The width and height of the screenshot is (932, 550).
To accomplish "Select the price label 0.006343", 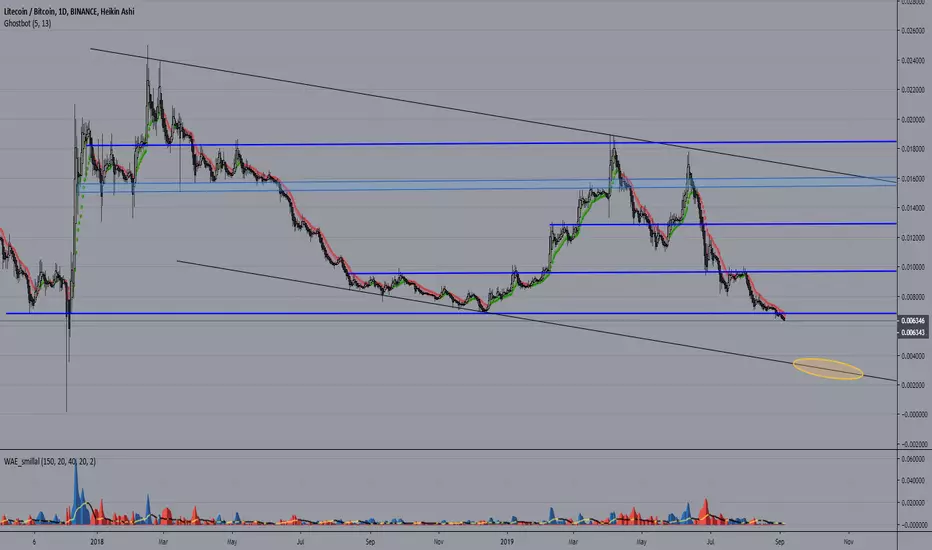I will [x=912, y=332].
